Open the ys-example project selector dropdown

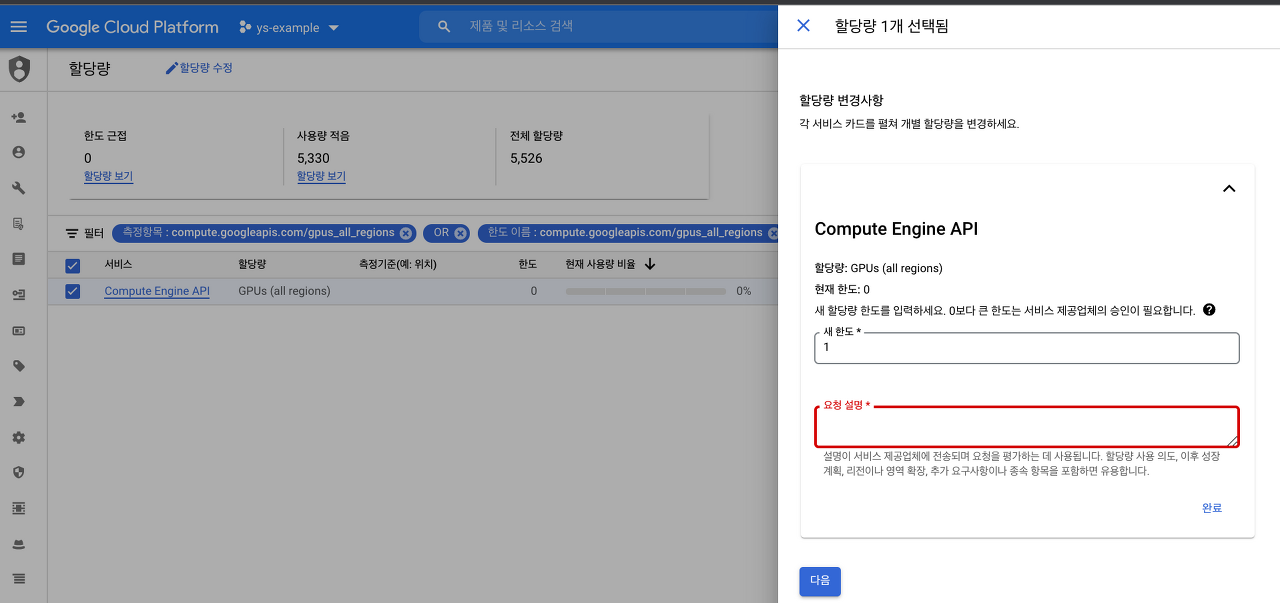(289, 27)
